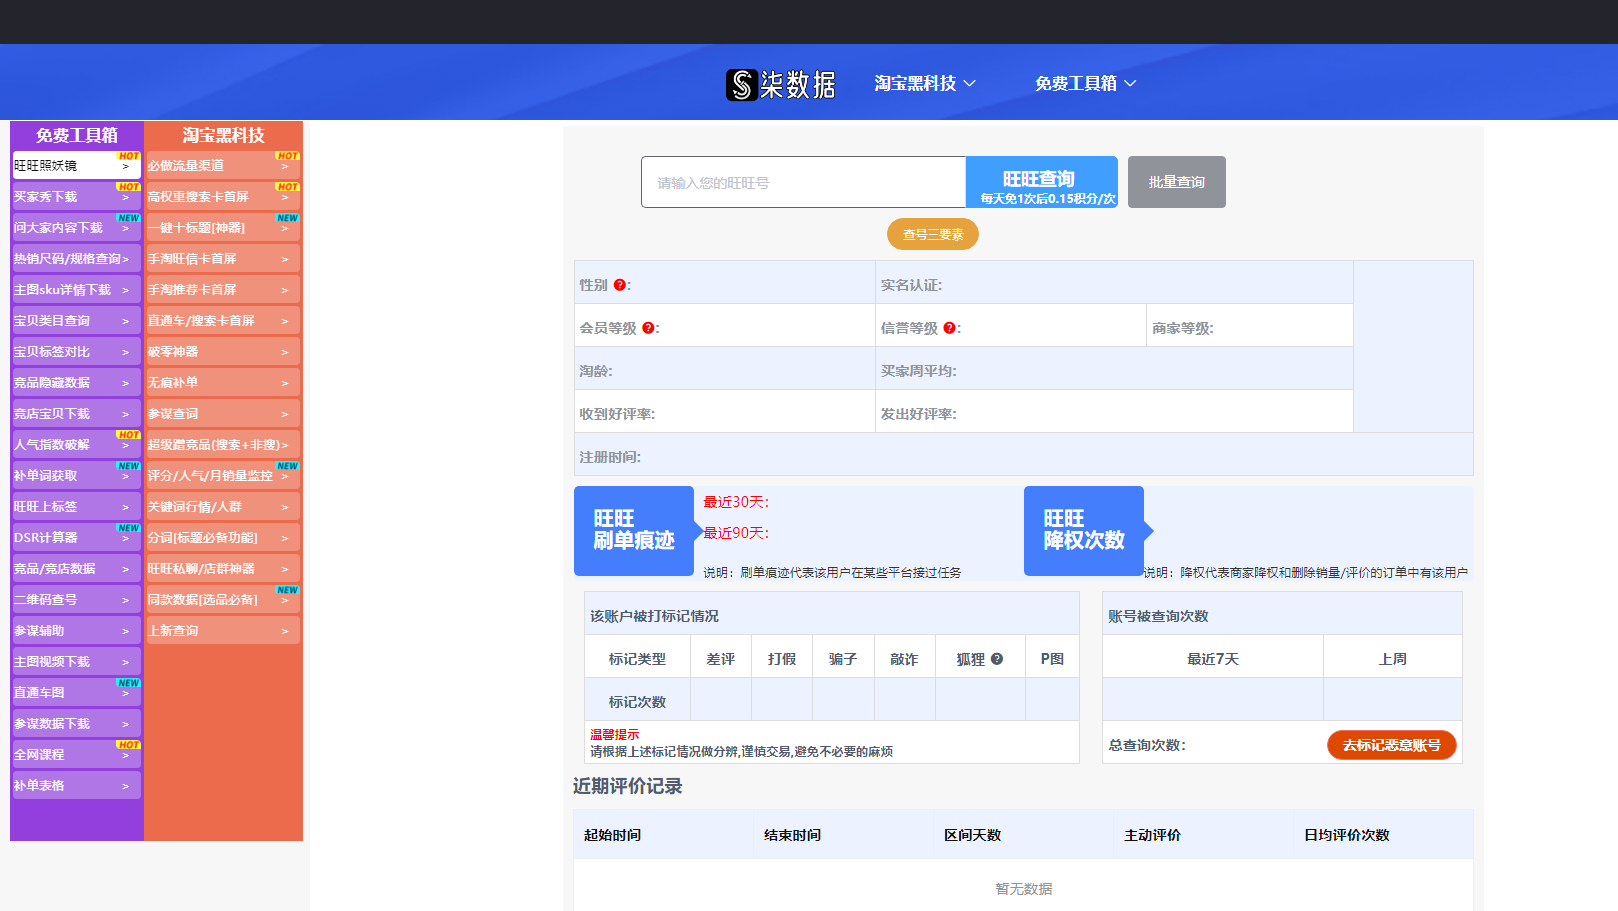The height and width of the screenshot is (911, 1618).
Task: Open 手淘推荐卡首屏 tool
Action: (x=223, y=289)
